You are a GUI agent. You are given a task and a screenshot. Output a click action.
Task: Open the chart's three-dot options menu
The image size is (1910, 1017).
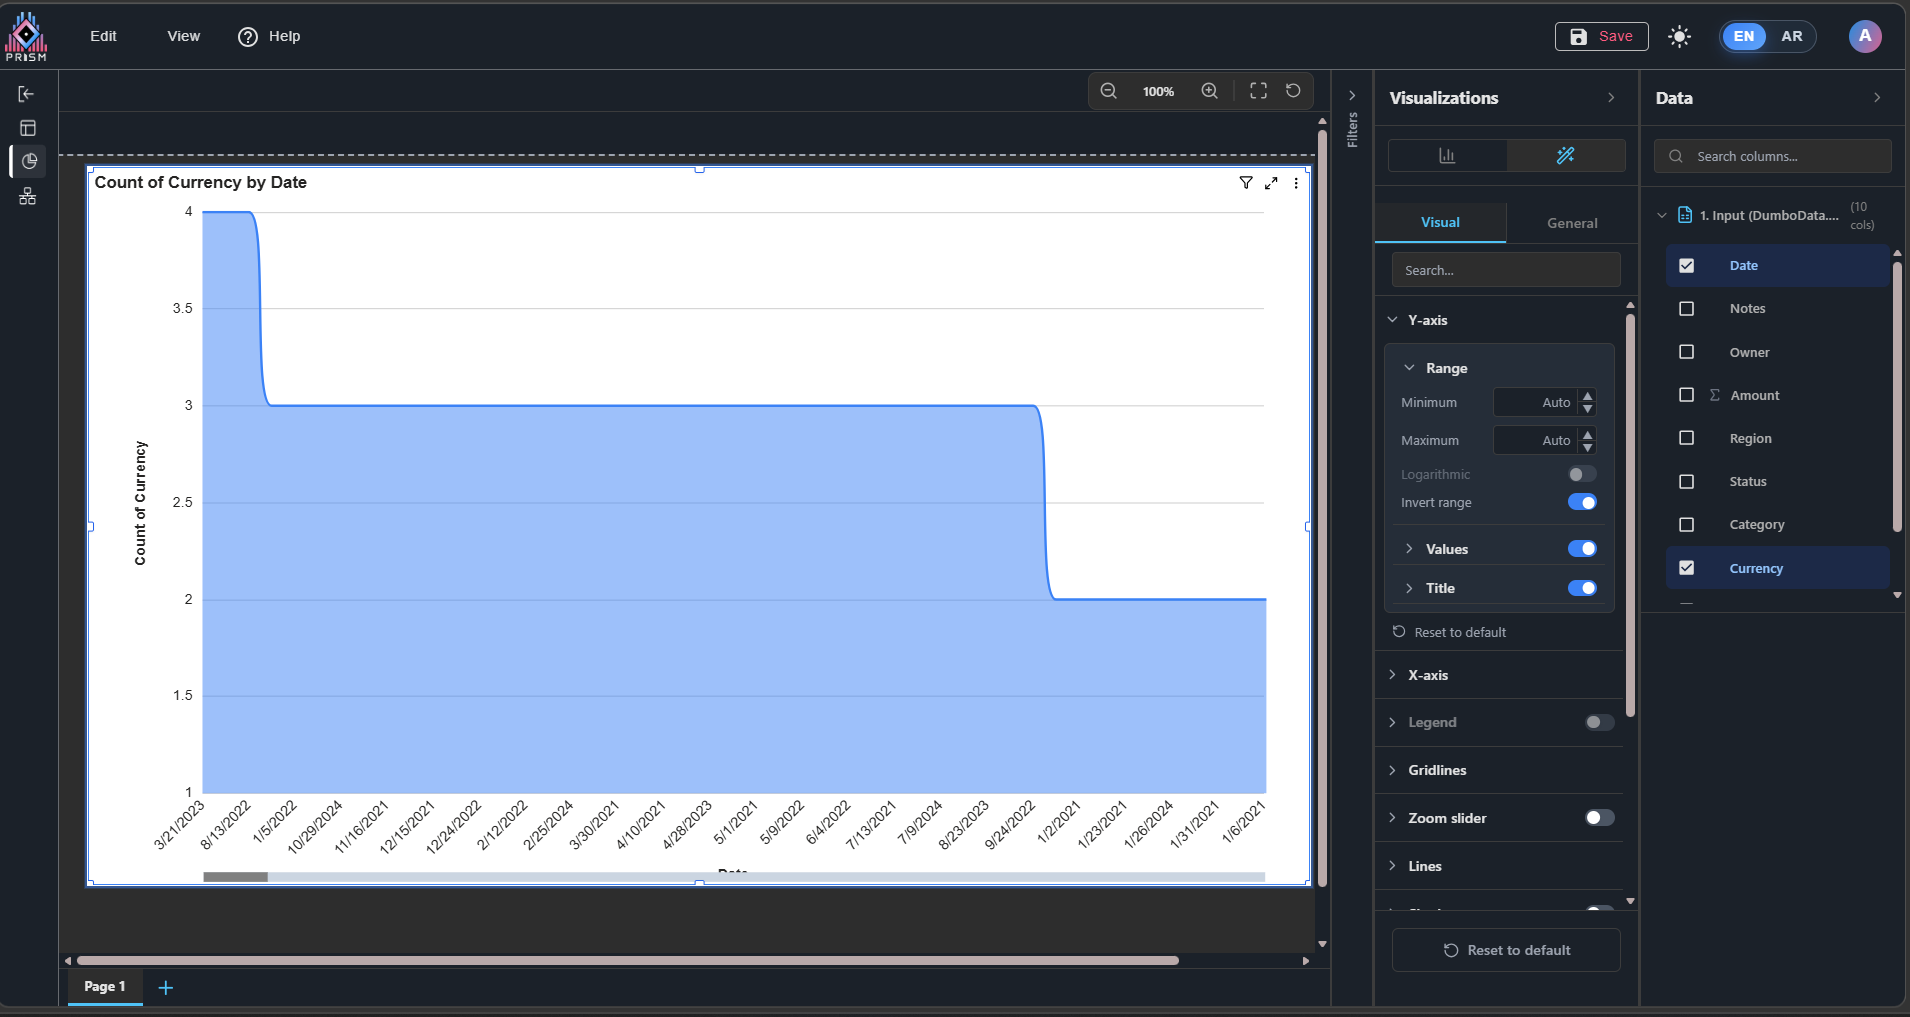pos(1296,183)
